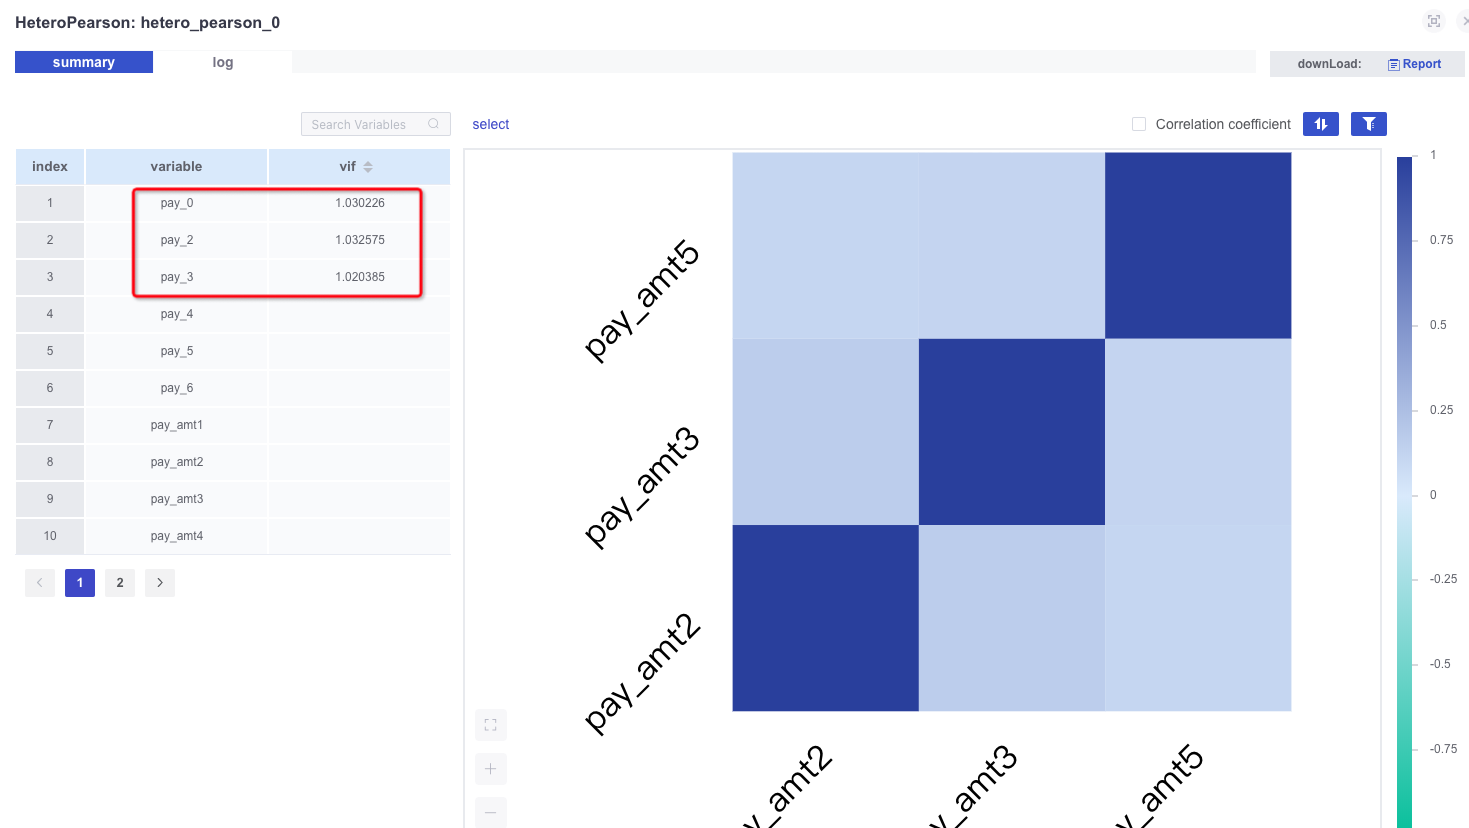The width and height of the screenshot is (1469, 828).
Task: Click the Report icon next to downLoad
Action: 1392,63
